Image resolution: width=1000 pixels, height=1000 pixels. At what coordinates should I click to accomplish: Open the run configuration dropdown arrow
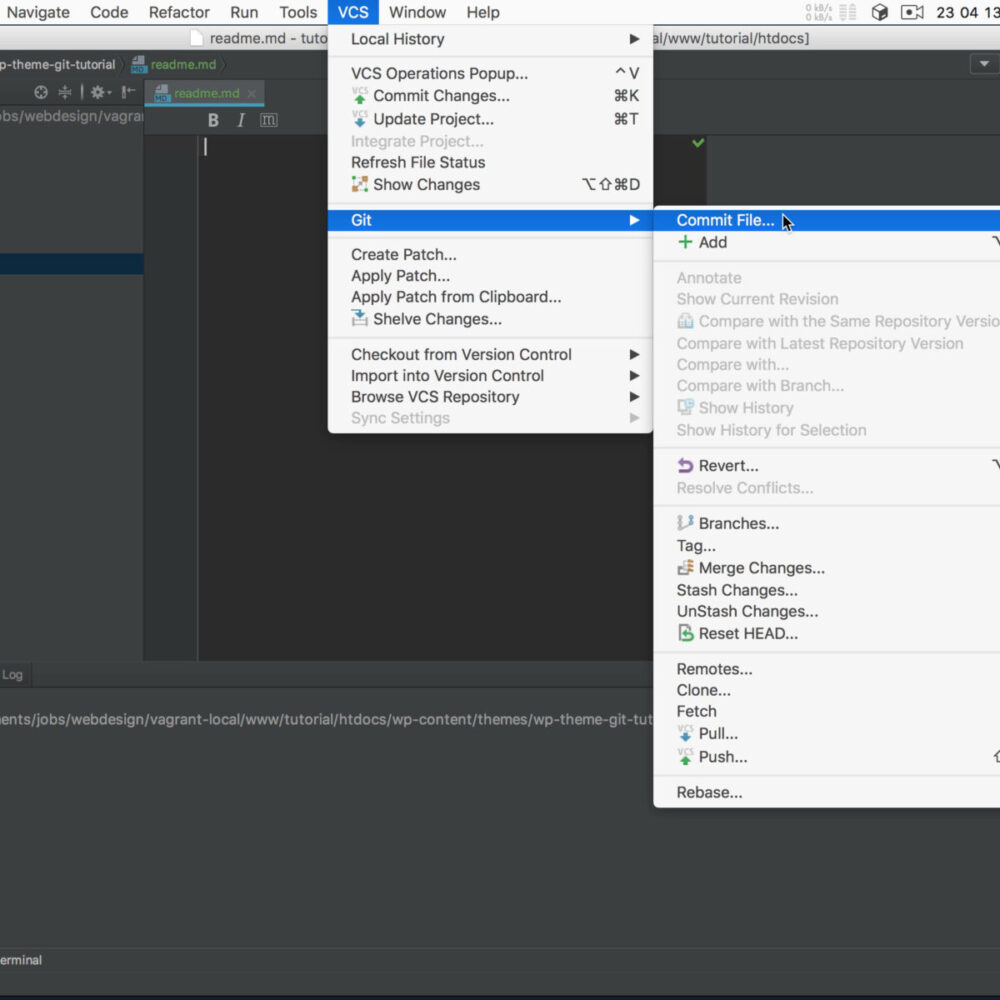[984, 64]
